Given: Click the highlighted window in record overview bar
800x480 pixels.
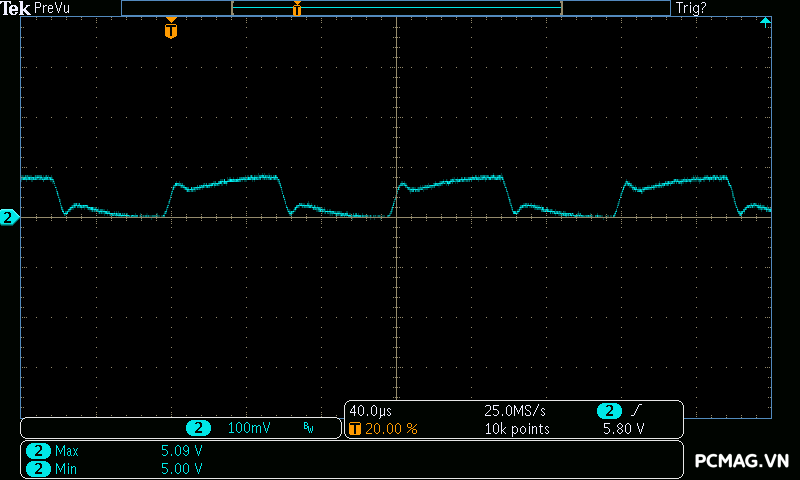Looking at the screenshot, I should 396,8.
